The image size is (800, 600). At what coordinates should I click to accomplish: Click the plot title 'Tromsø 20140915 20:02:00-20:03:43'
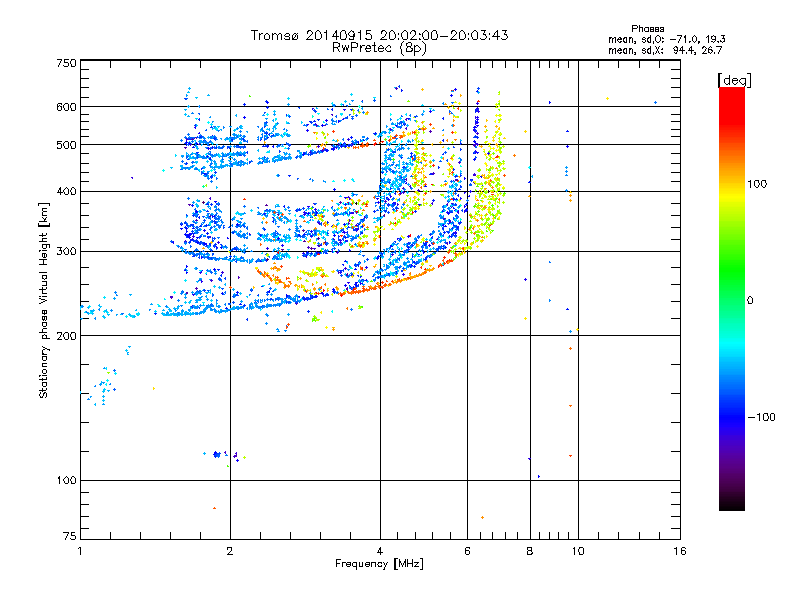pyautogui.click(x=379, y=35)
